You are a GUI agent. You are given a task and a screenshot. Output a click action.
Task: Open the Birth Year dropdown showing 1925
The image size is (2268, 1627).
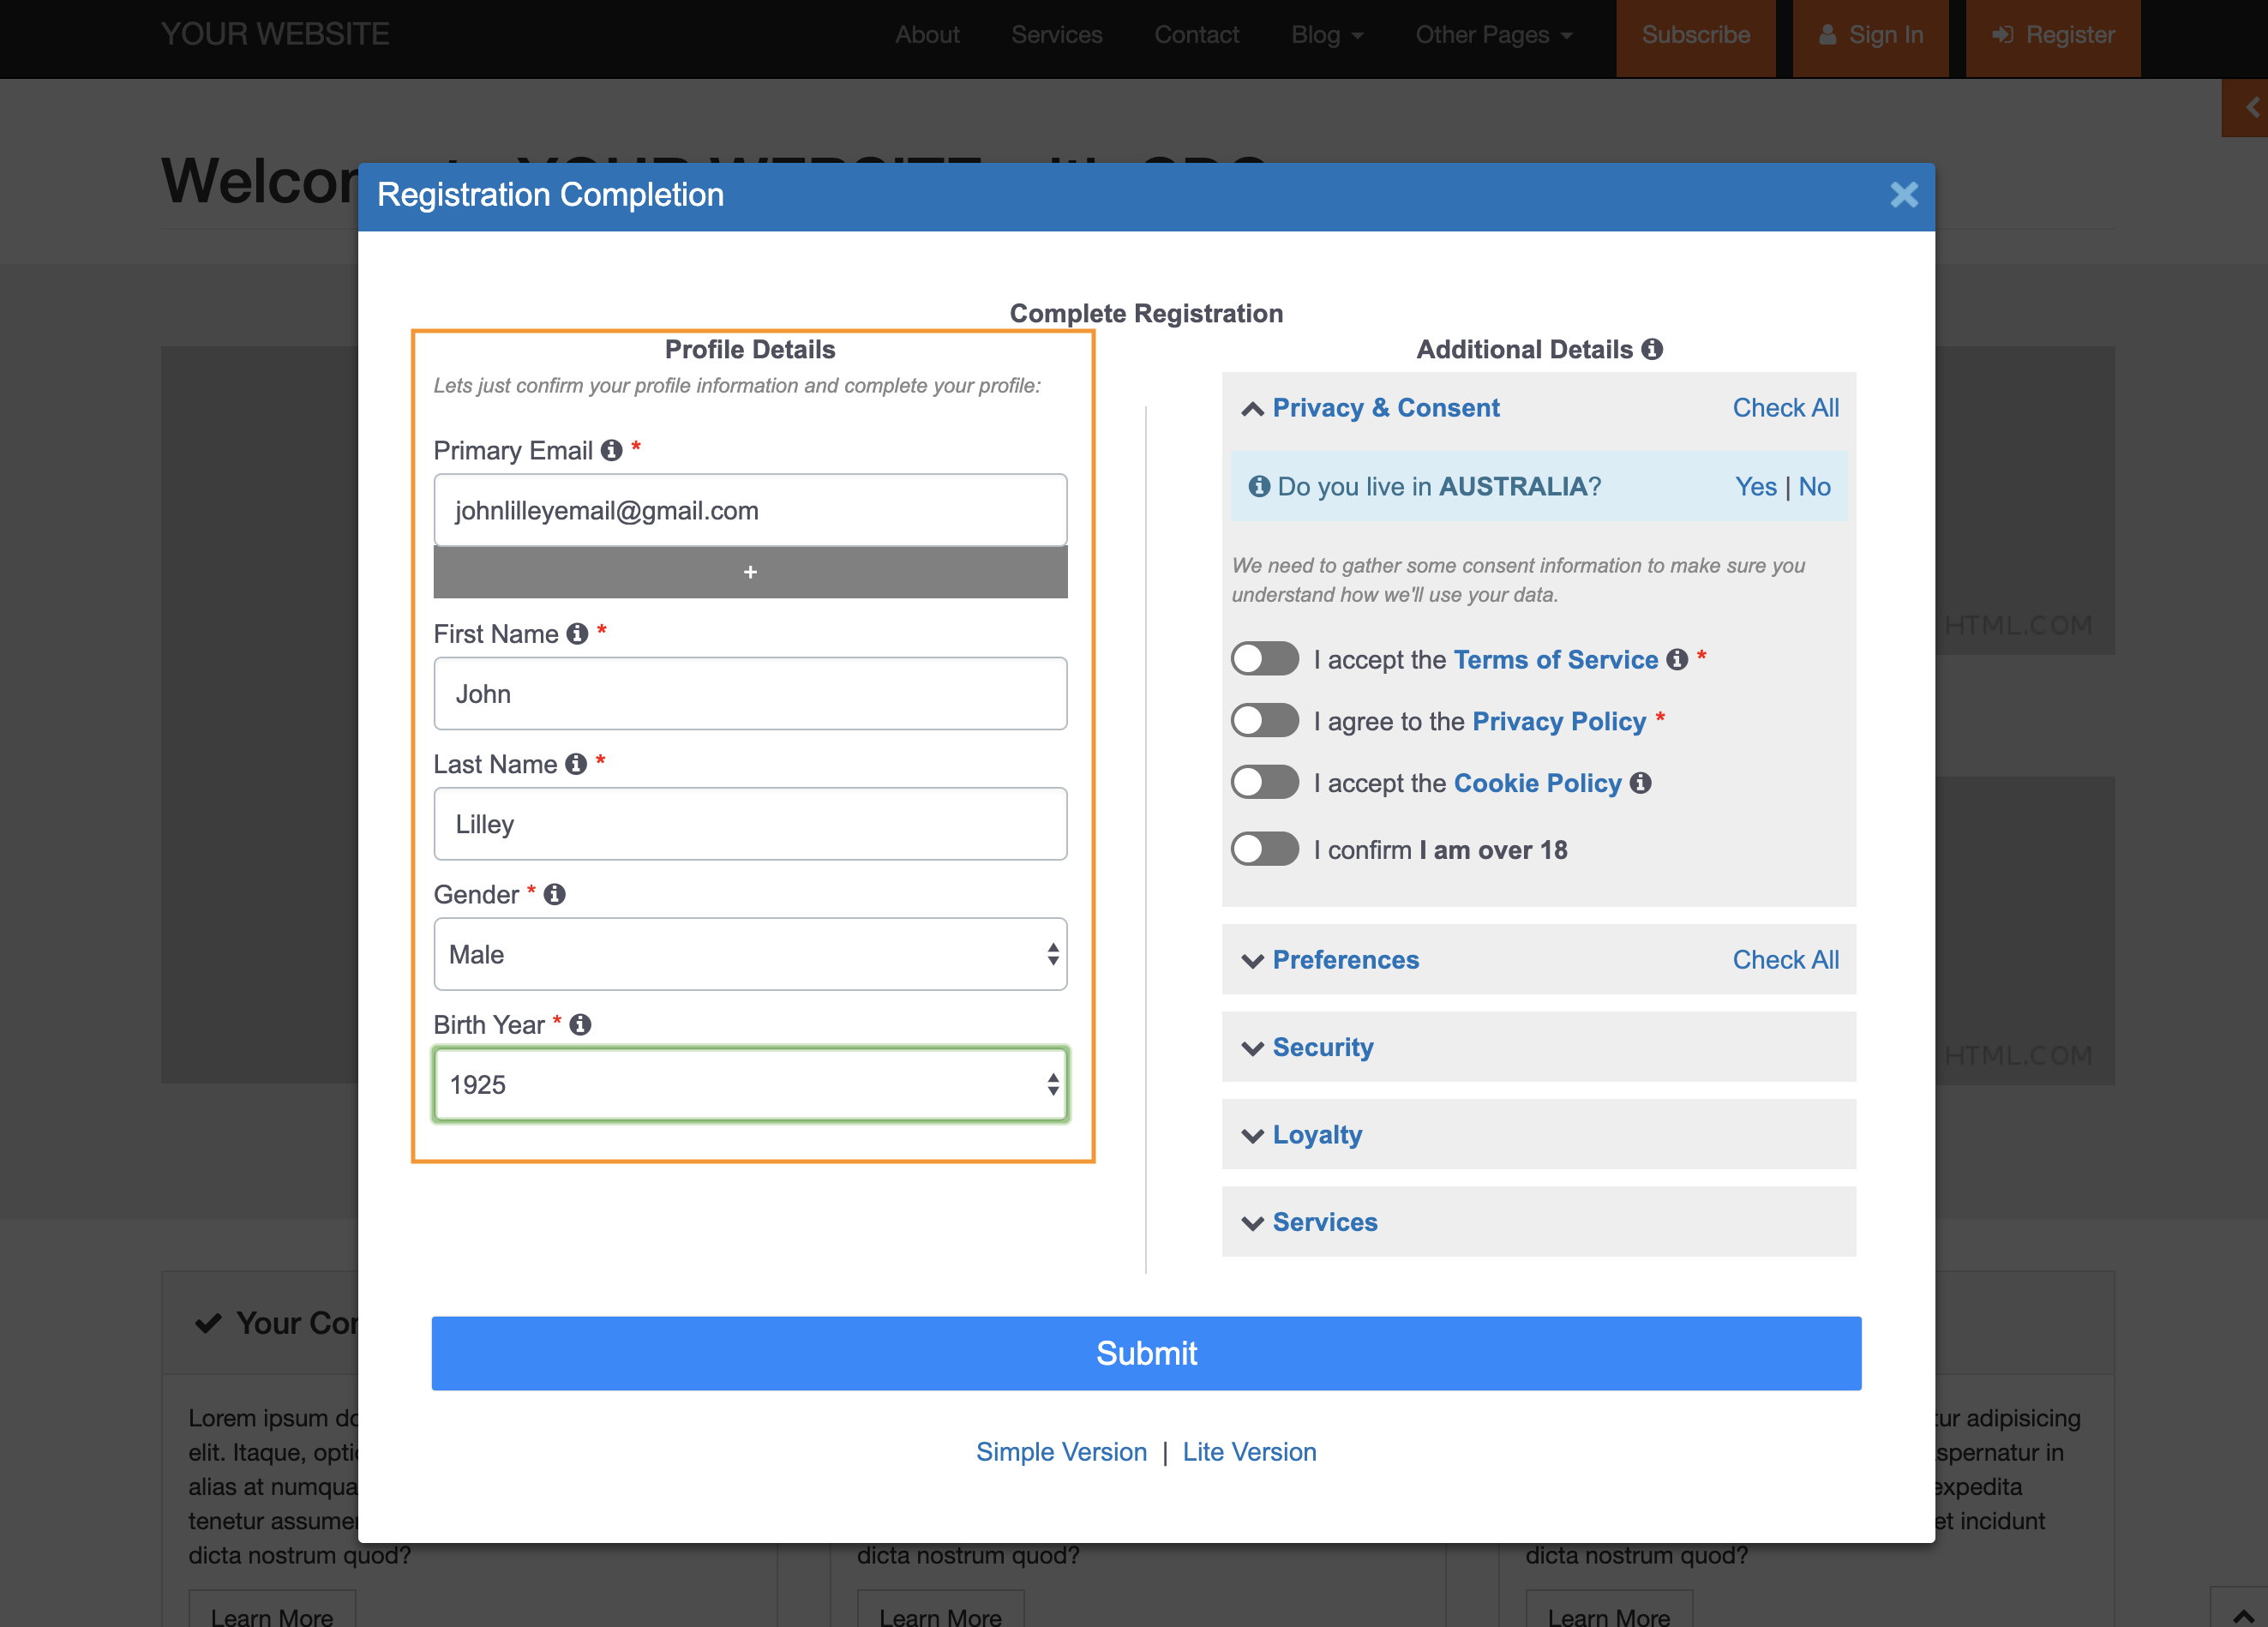click(x=750, y=1084)
